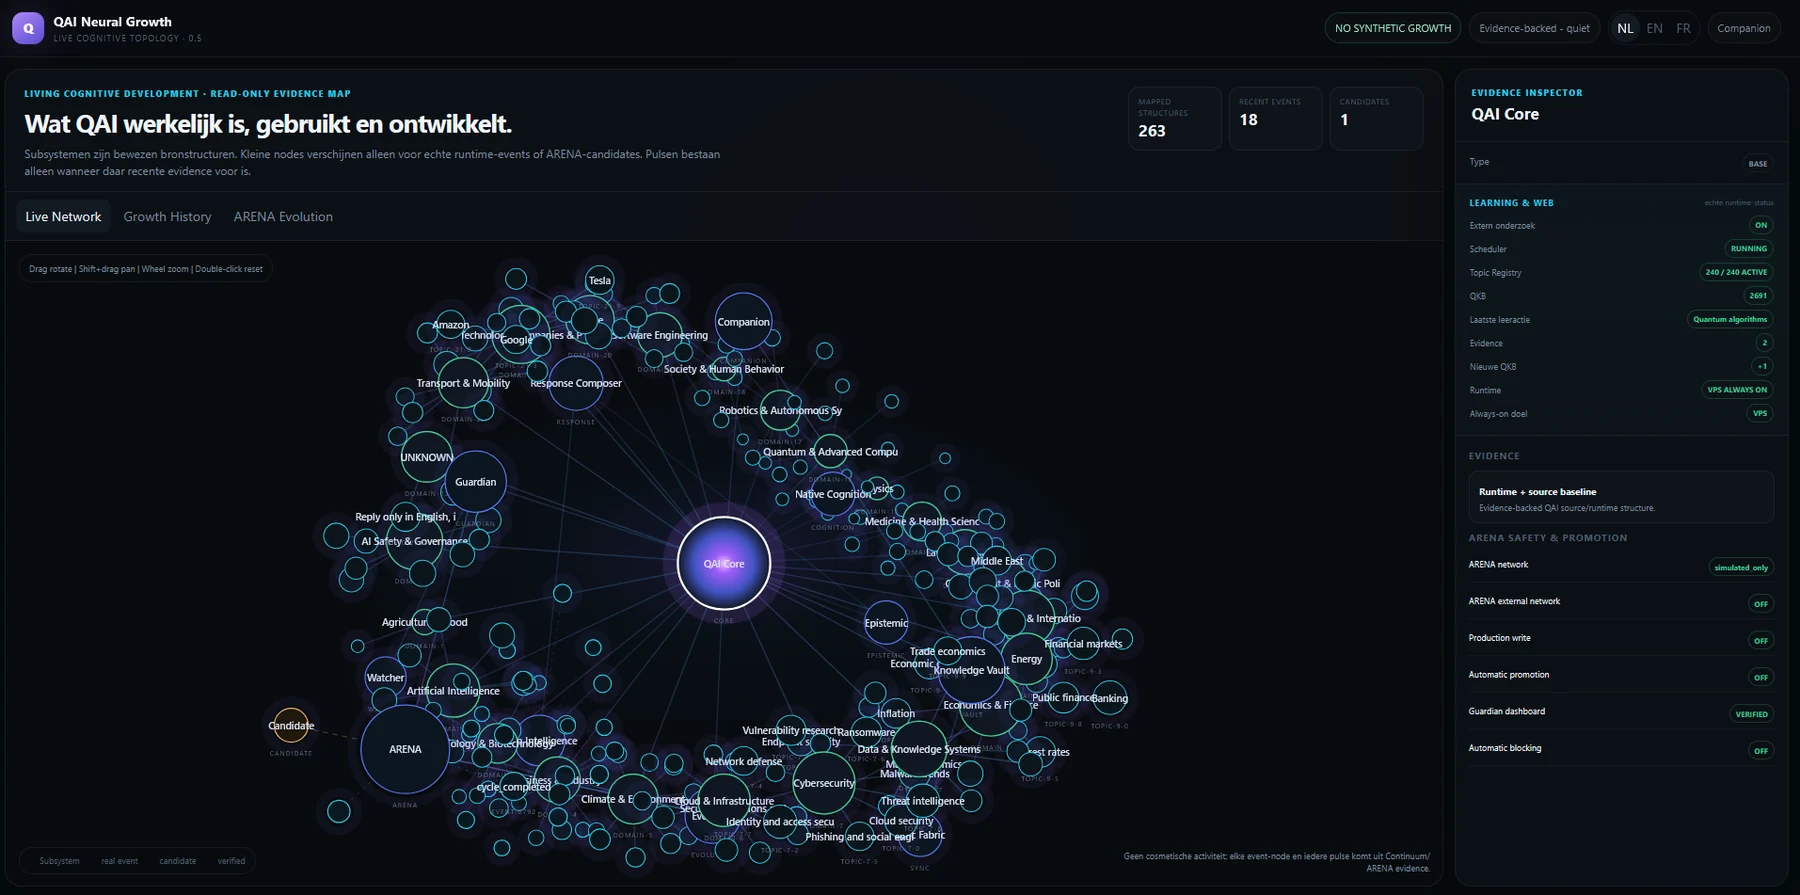Click the orange Candidate node

[x=291, y=725]
